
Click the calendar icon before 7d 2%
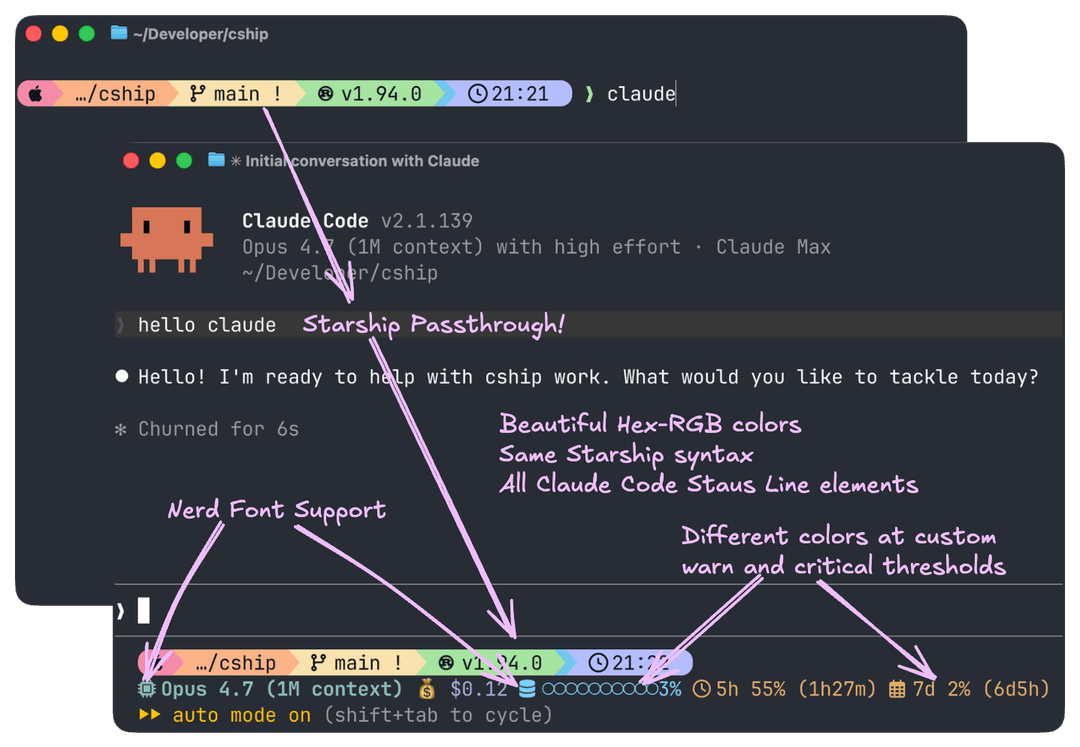pos(897,688)
